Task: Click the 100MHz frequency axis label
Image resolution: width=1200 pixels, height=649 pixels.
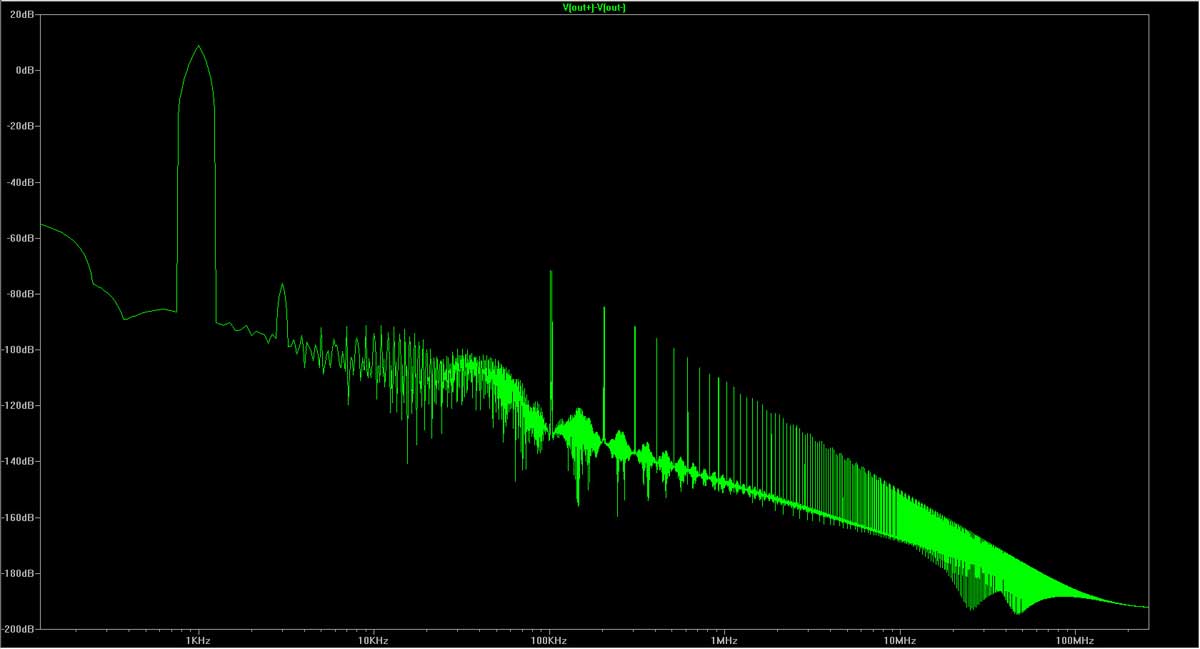Action: point(1075,639)
